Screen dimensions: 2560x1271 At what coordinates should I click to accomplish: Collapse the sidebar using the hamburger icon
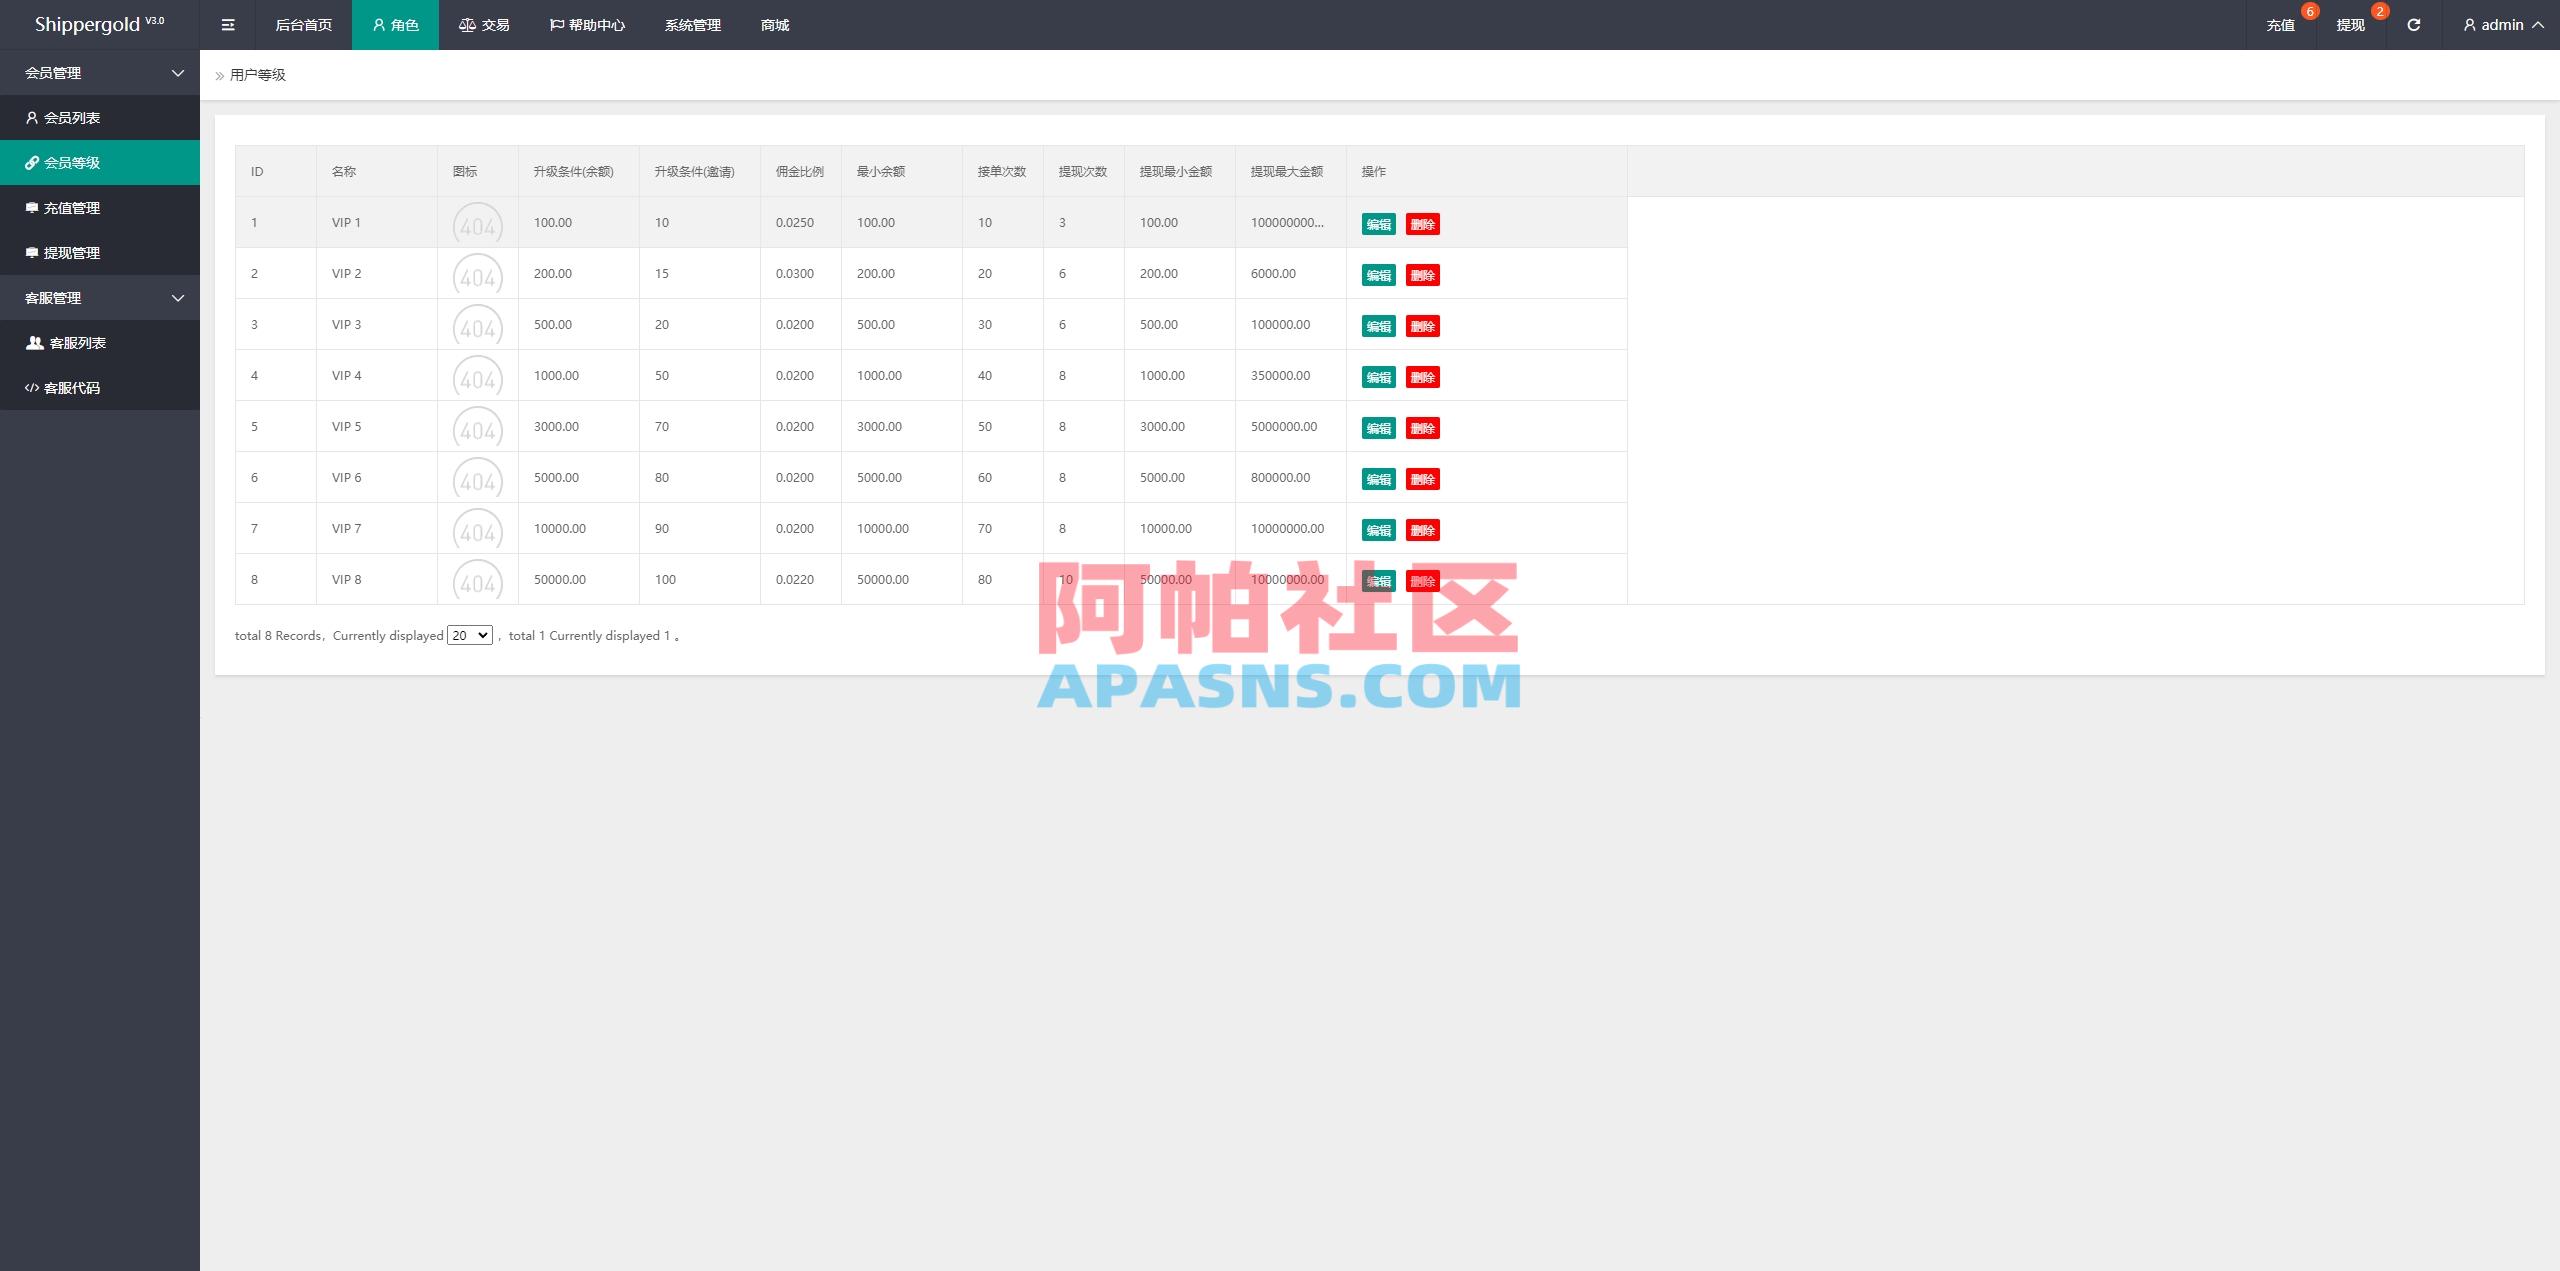coord(227,24)
